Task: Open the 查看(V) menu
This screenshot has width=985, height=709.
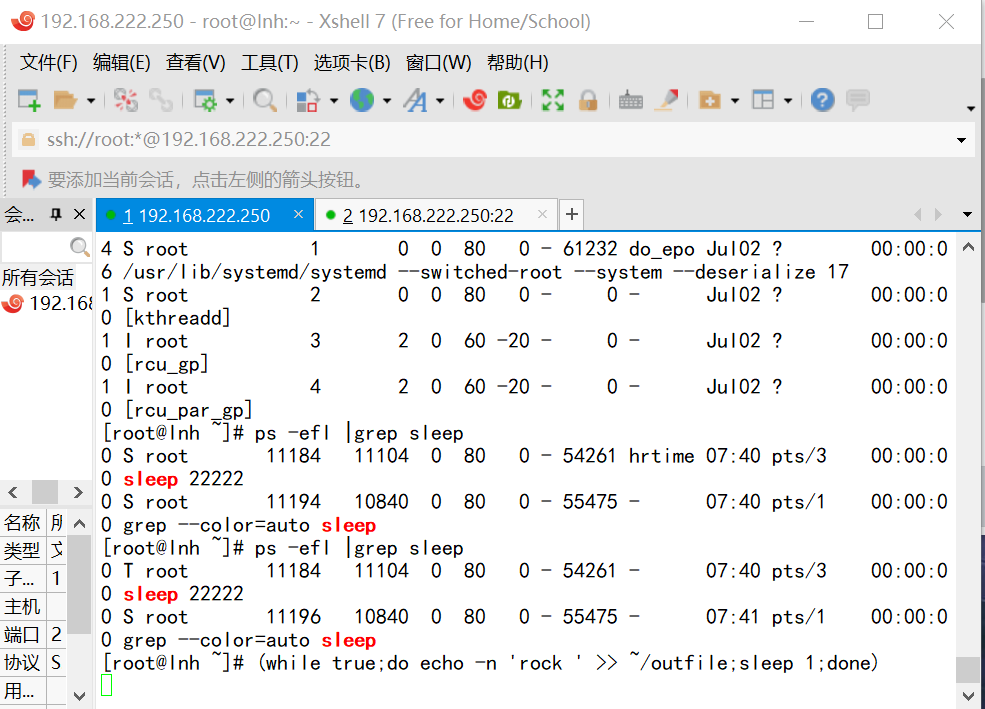Action: click(195, 63)
